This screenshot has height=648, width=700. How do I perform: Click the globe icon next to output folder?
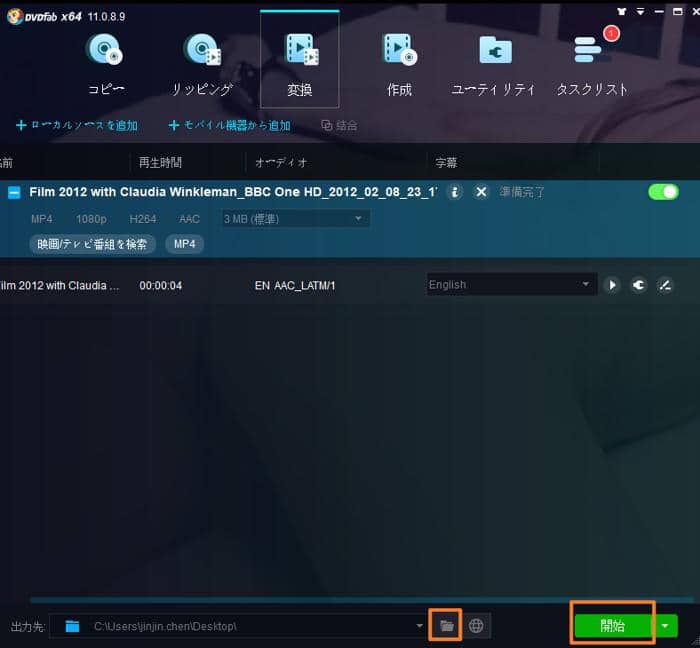click(476, 626)
